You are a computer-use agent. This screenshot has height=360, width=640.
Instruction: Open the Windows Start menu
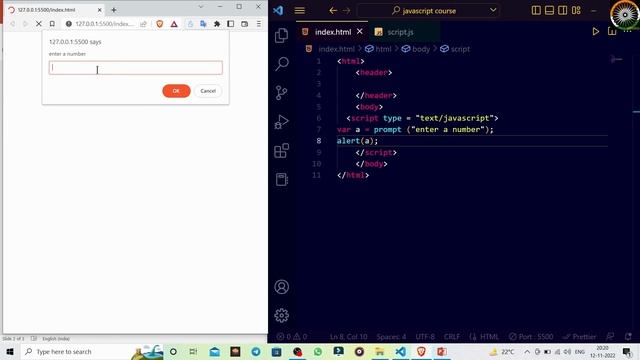tap(10, 351)
